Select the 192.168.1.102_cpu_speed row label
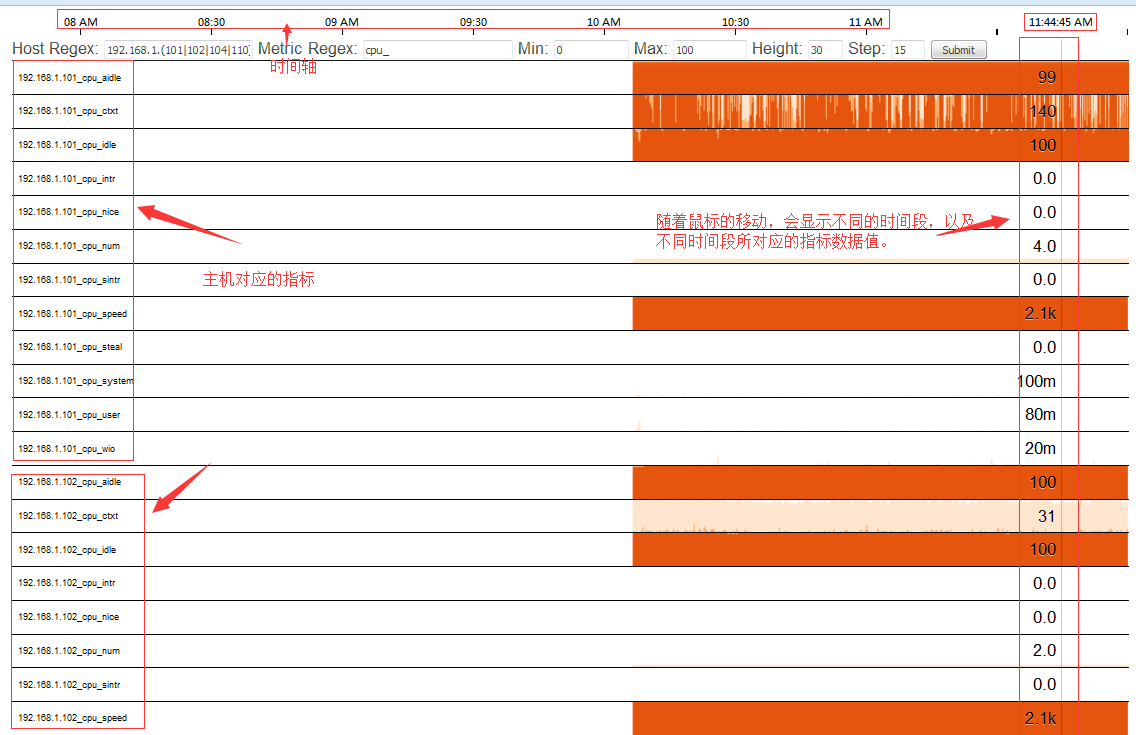The height and width of the screenshot is (735, 1136). [72, 718]
